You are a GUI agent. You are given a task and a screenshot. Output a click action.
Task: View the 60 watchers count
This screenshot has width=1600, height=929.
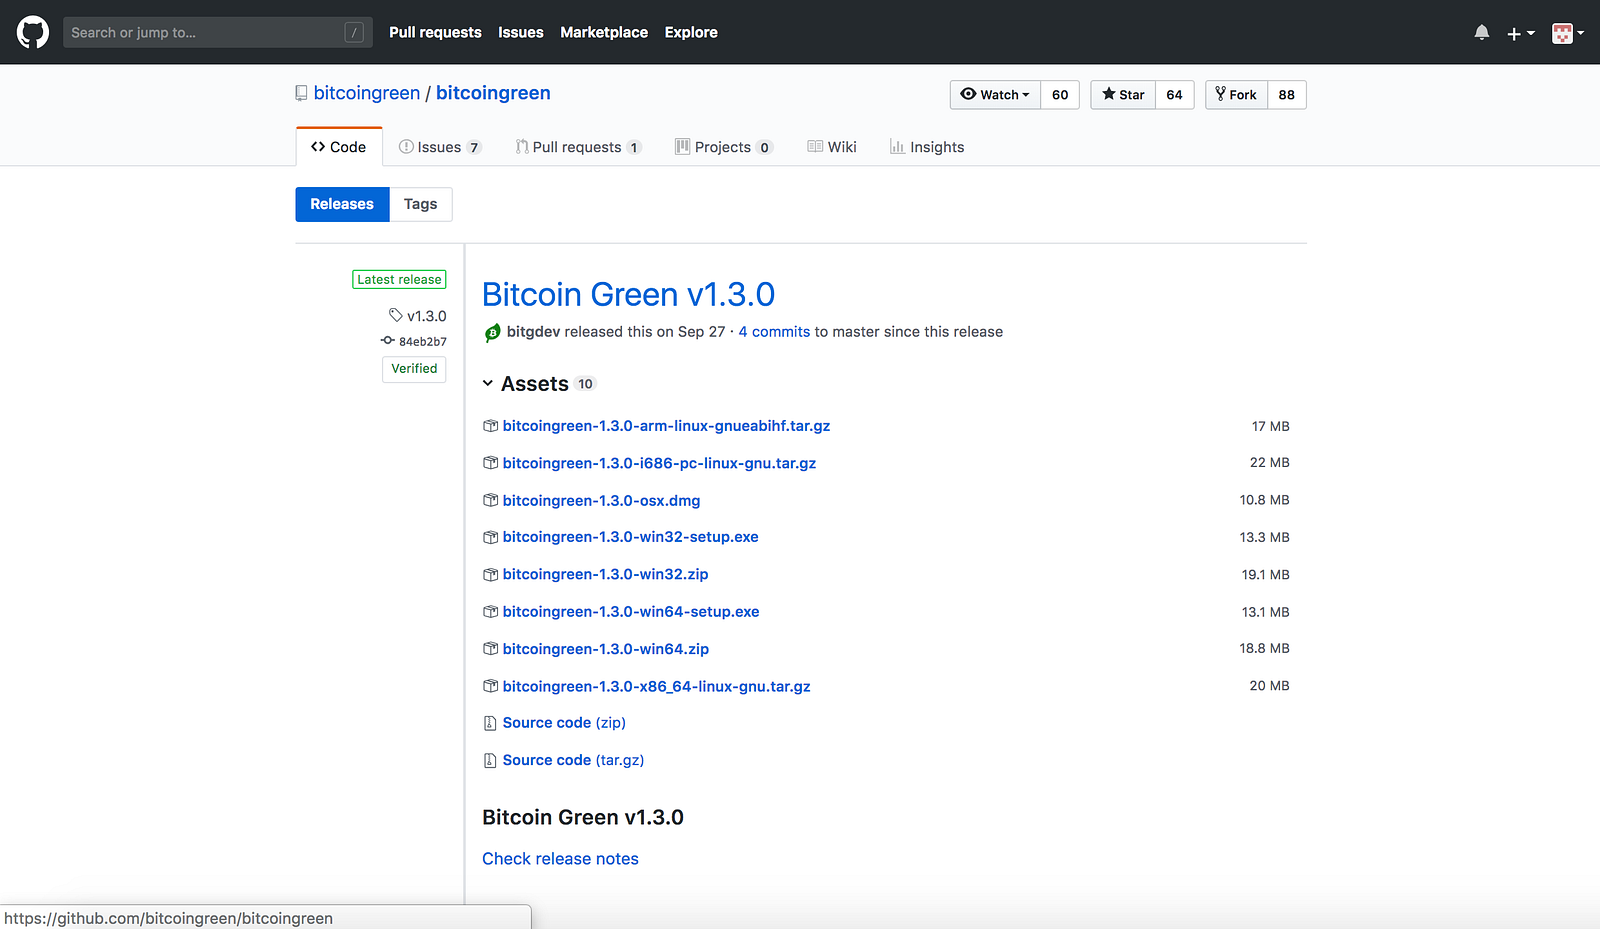1060,95
